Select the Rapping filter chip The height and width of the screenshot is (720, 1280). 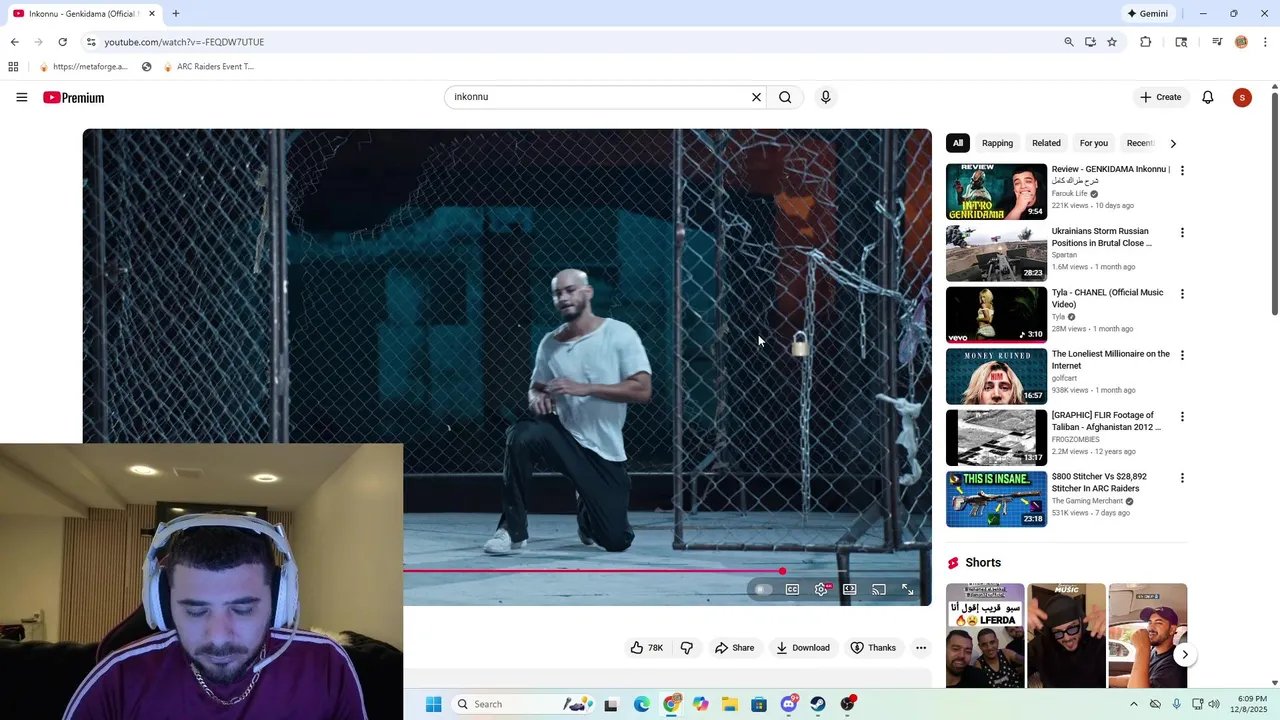click(x=997, y=143)
